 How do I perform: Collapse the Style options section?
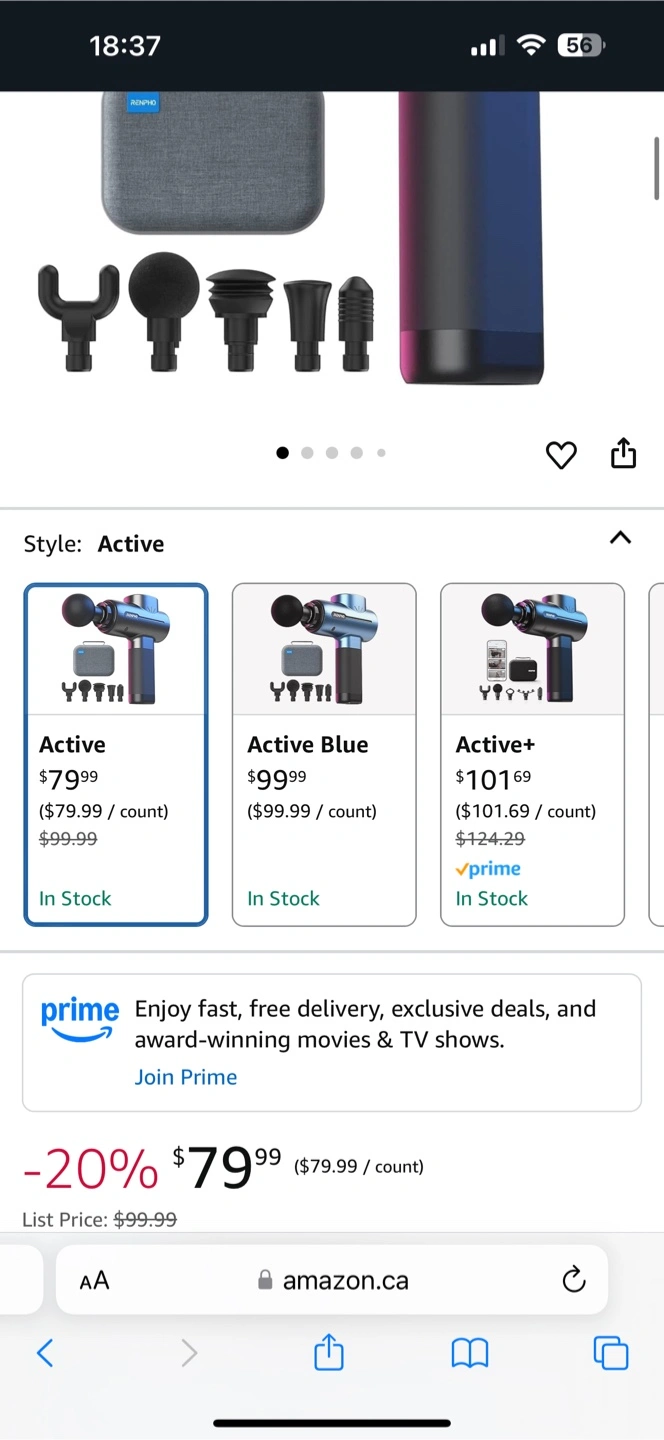[620, 538]
